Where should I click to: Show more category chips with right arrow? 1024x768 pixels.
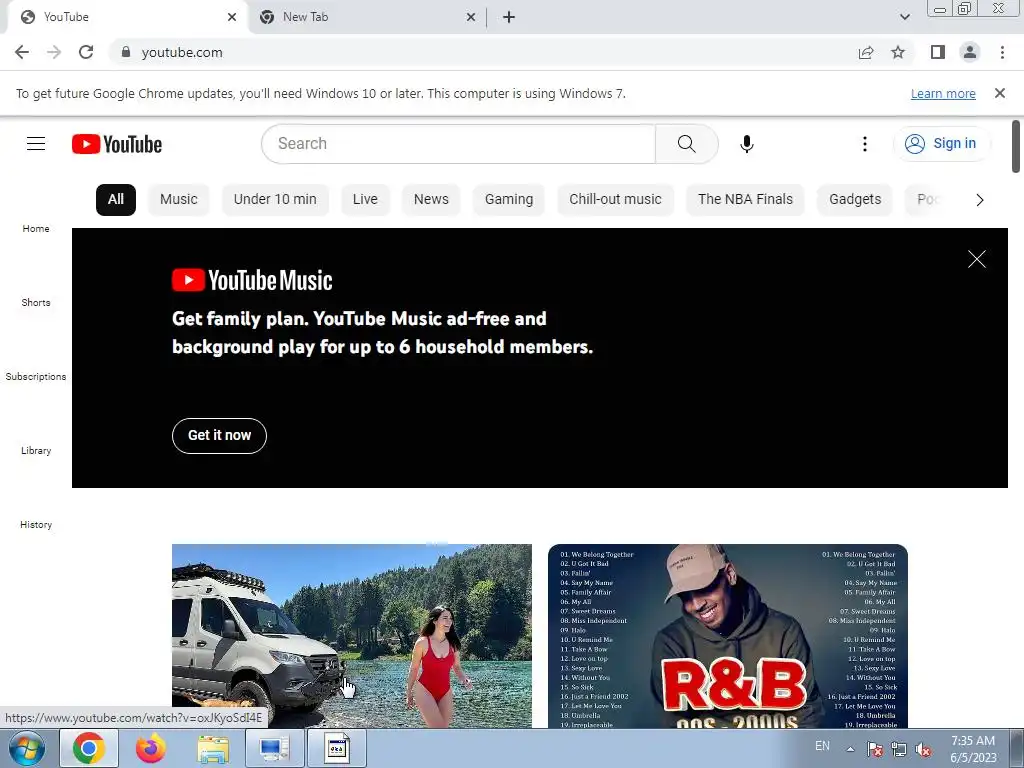[x=979, y=200]
